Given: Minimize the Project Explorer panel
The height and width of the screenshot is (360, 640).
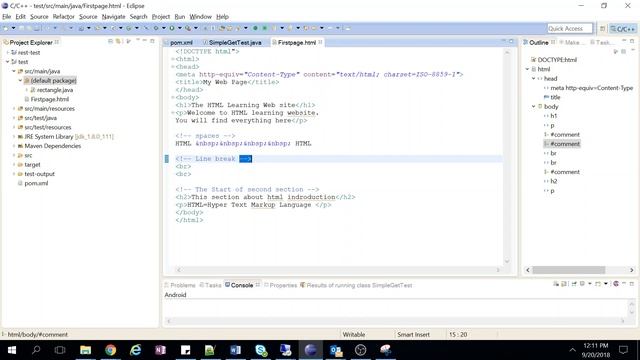Looking at the screenshot, I should pos(144,41).
